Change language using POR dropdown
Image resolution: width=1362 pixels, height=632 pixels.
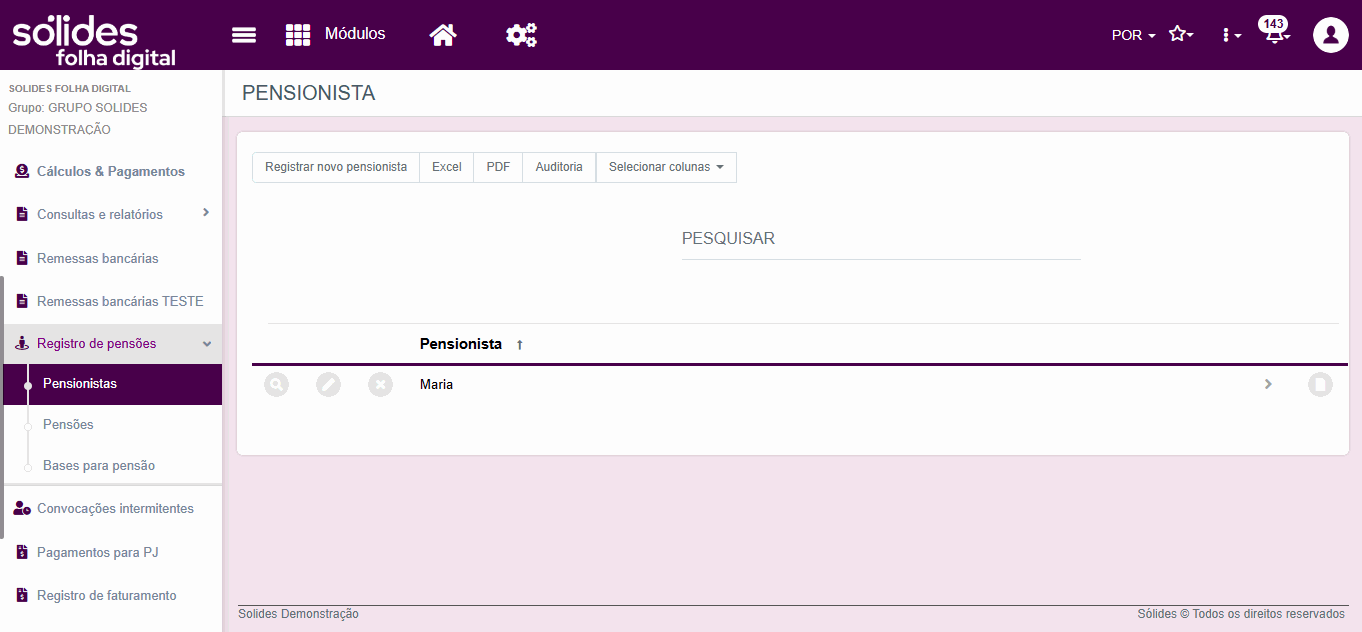click(1133, 35)
